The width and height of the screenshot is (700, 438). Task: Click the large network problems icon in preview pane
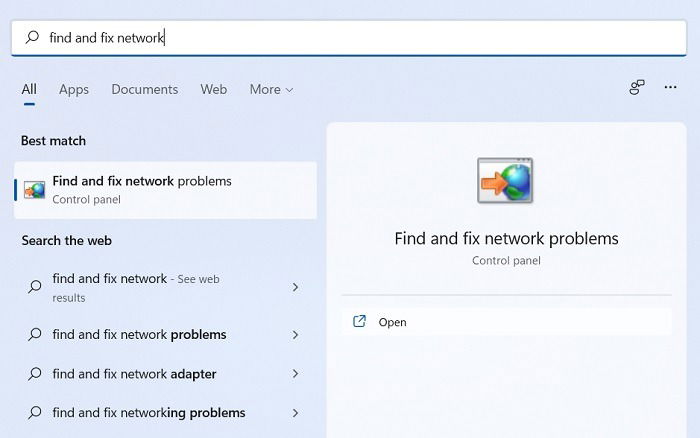505,182
